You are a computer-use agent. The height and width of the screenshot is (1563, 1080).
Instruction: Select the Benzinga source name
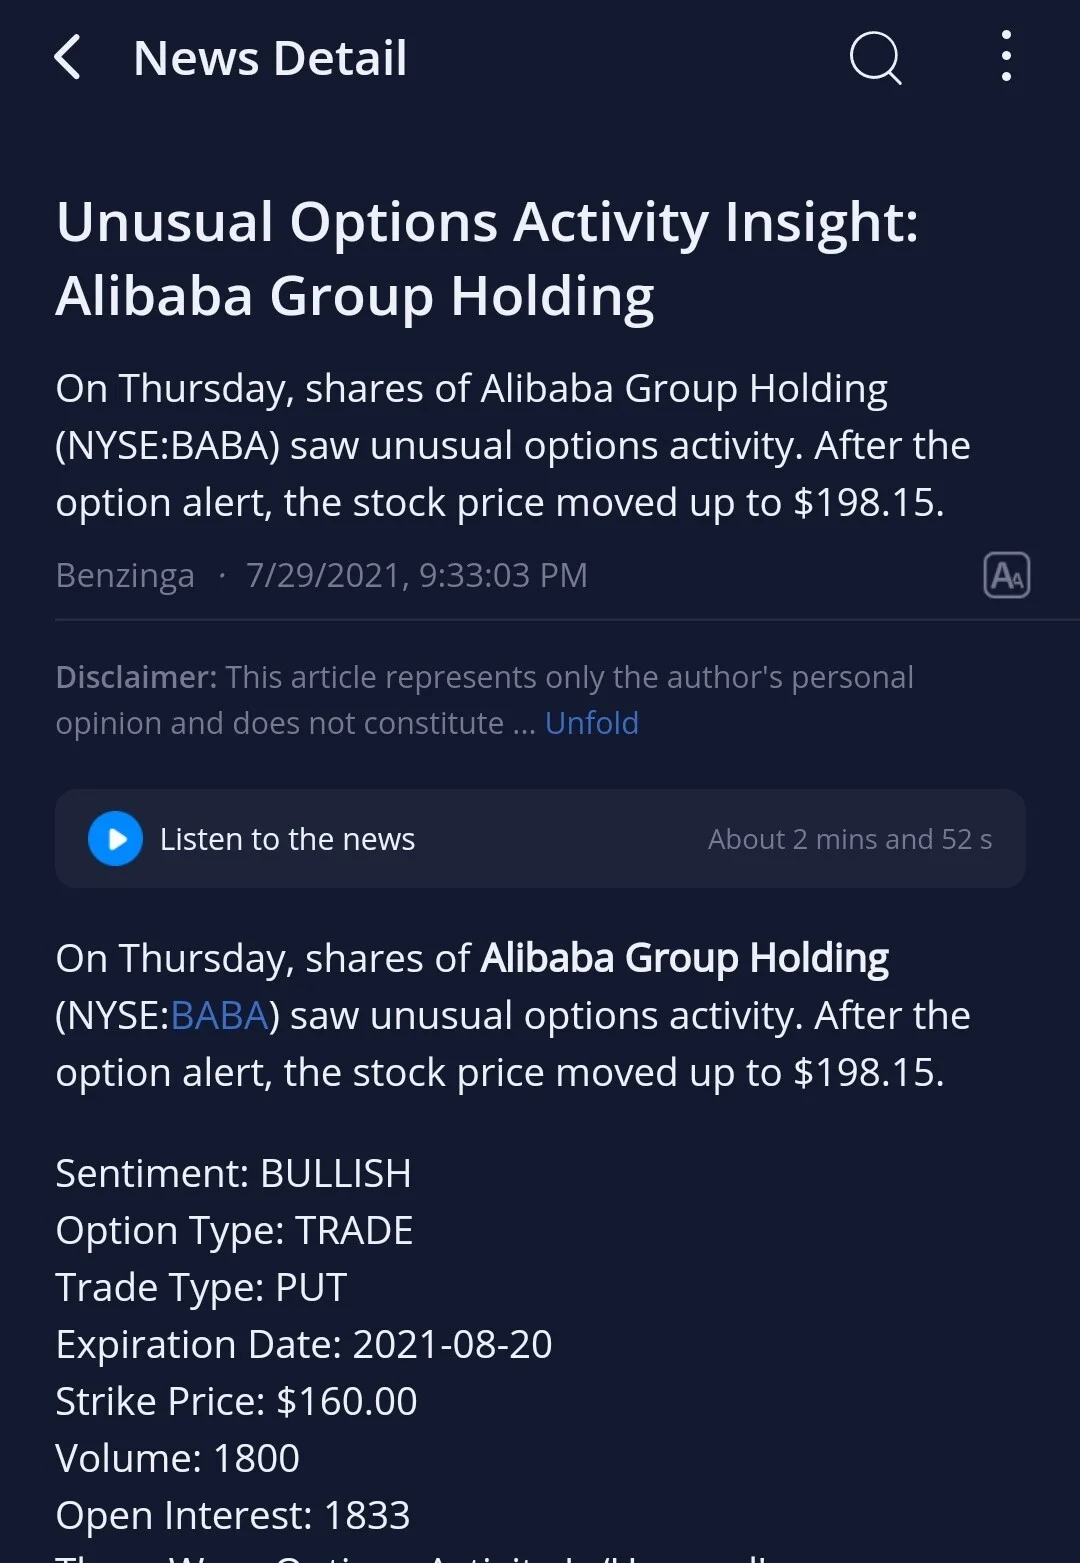tap(125, 576)
